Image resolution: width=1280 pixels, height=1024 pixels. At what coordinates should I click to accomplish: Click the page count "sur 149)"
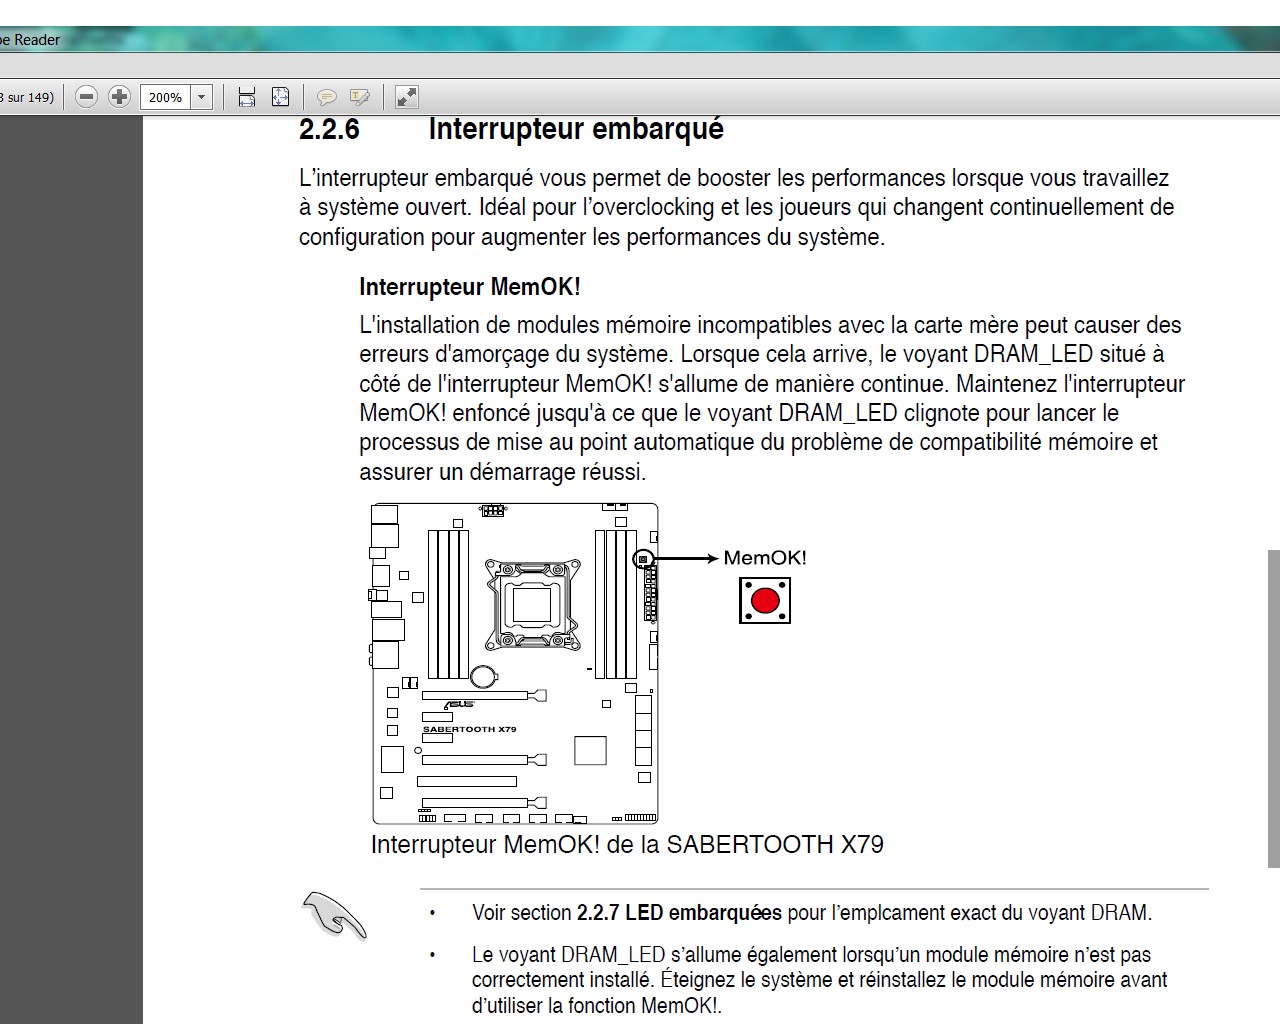click(31, 97)
